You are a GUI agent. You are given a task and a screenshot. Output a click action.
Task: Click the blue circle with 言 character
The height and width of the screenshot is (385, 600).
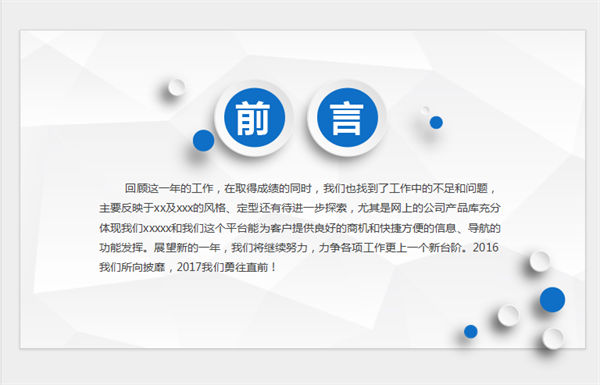point(347,117)
